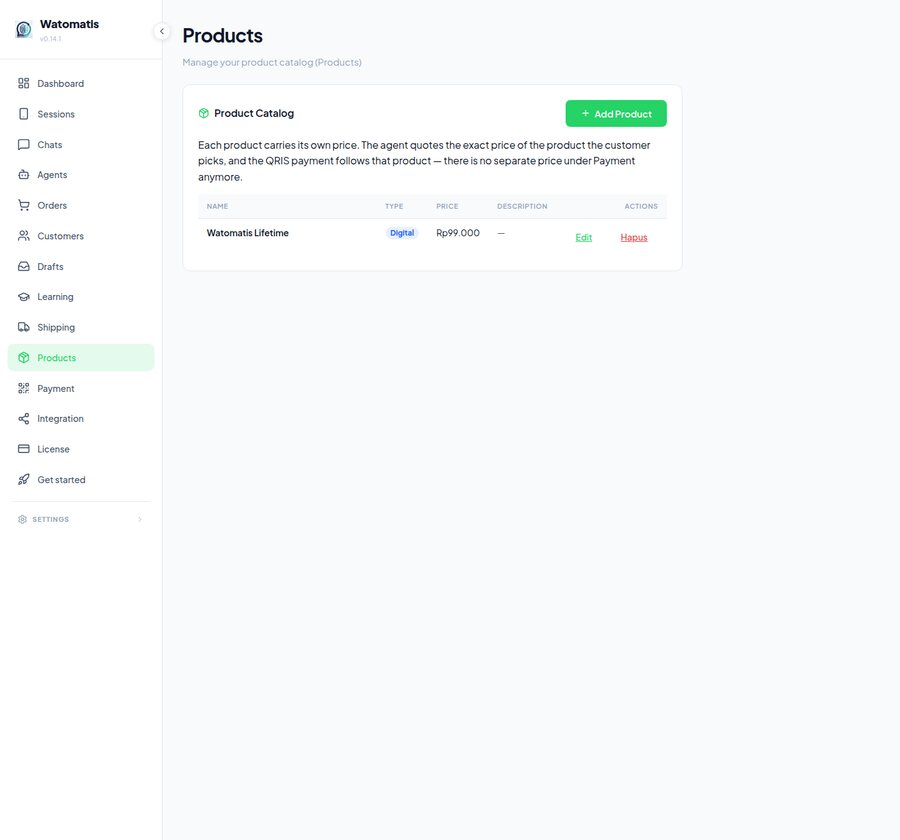Click the Drafts inbox icon

click(x=24, y=266)
